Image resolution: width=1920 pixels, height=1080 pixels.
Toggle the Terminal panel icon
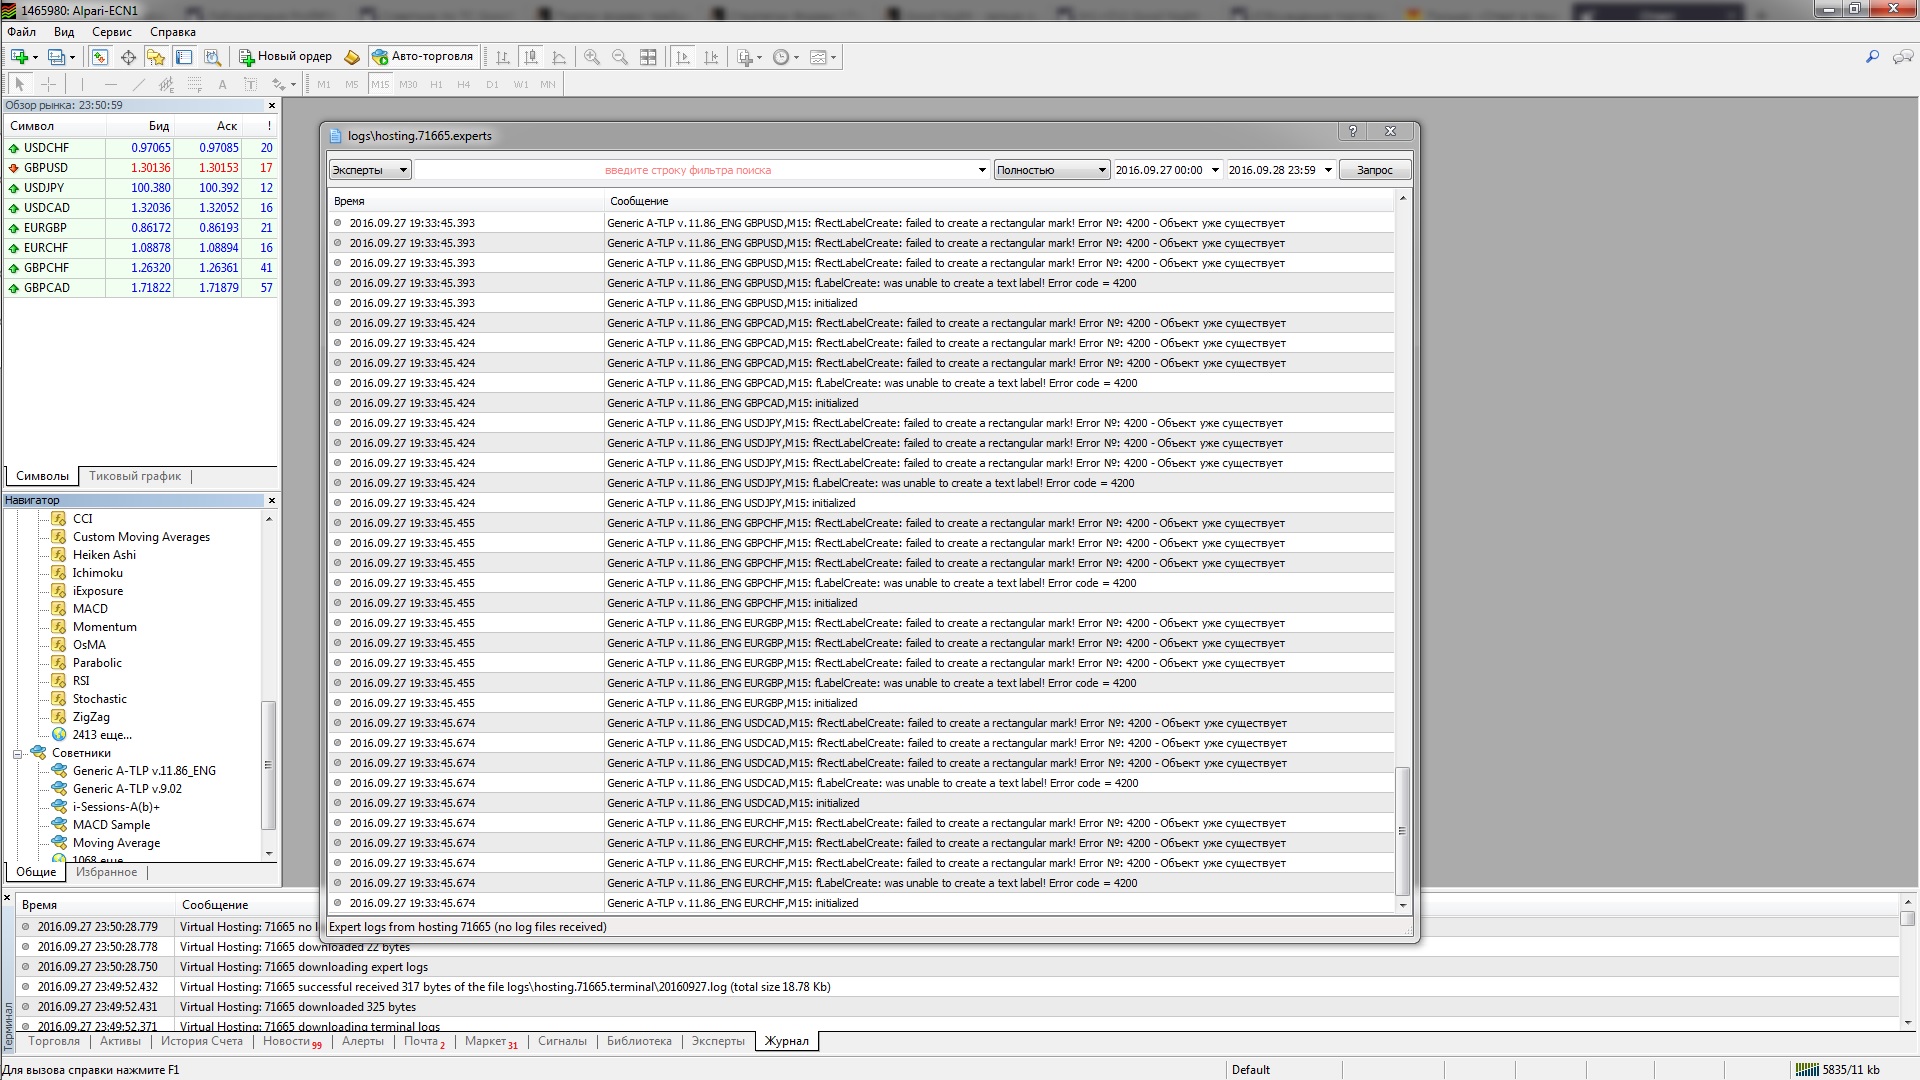tap(184, 57)
